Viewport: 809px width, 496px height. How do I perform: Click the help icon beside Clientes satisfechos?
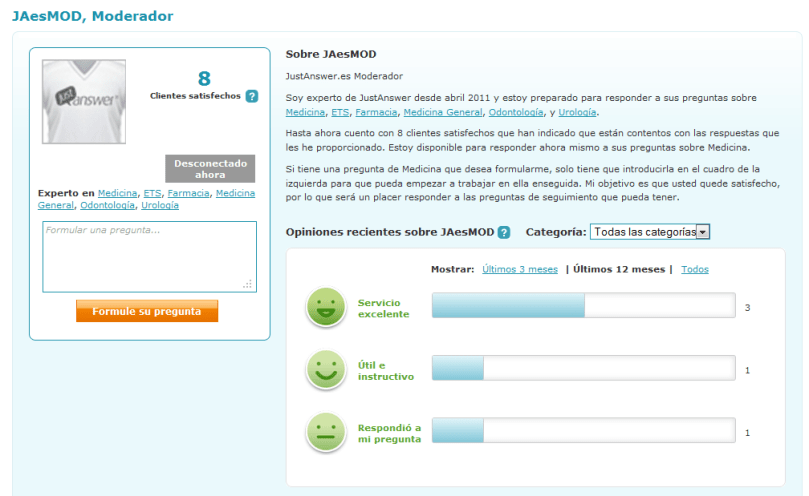252,96
